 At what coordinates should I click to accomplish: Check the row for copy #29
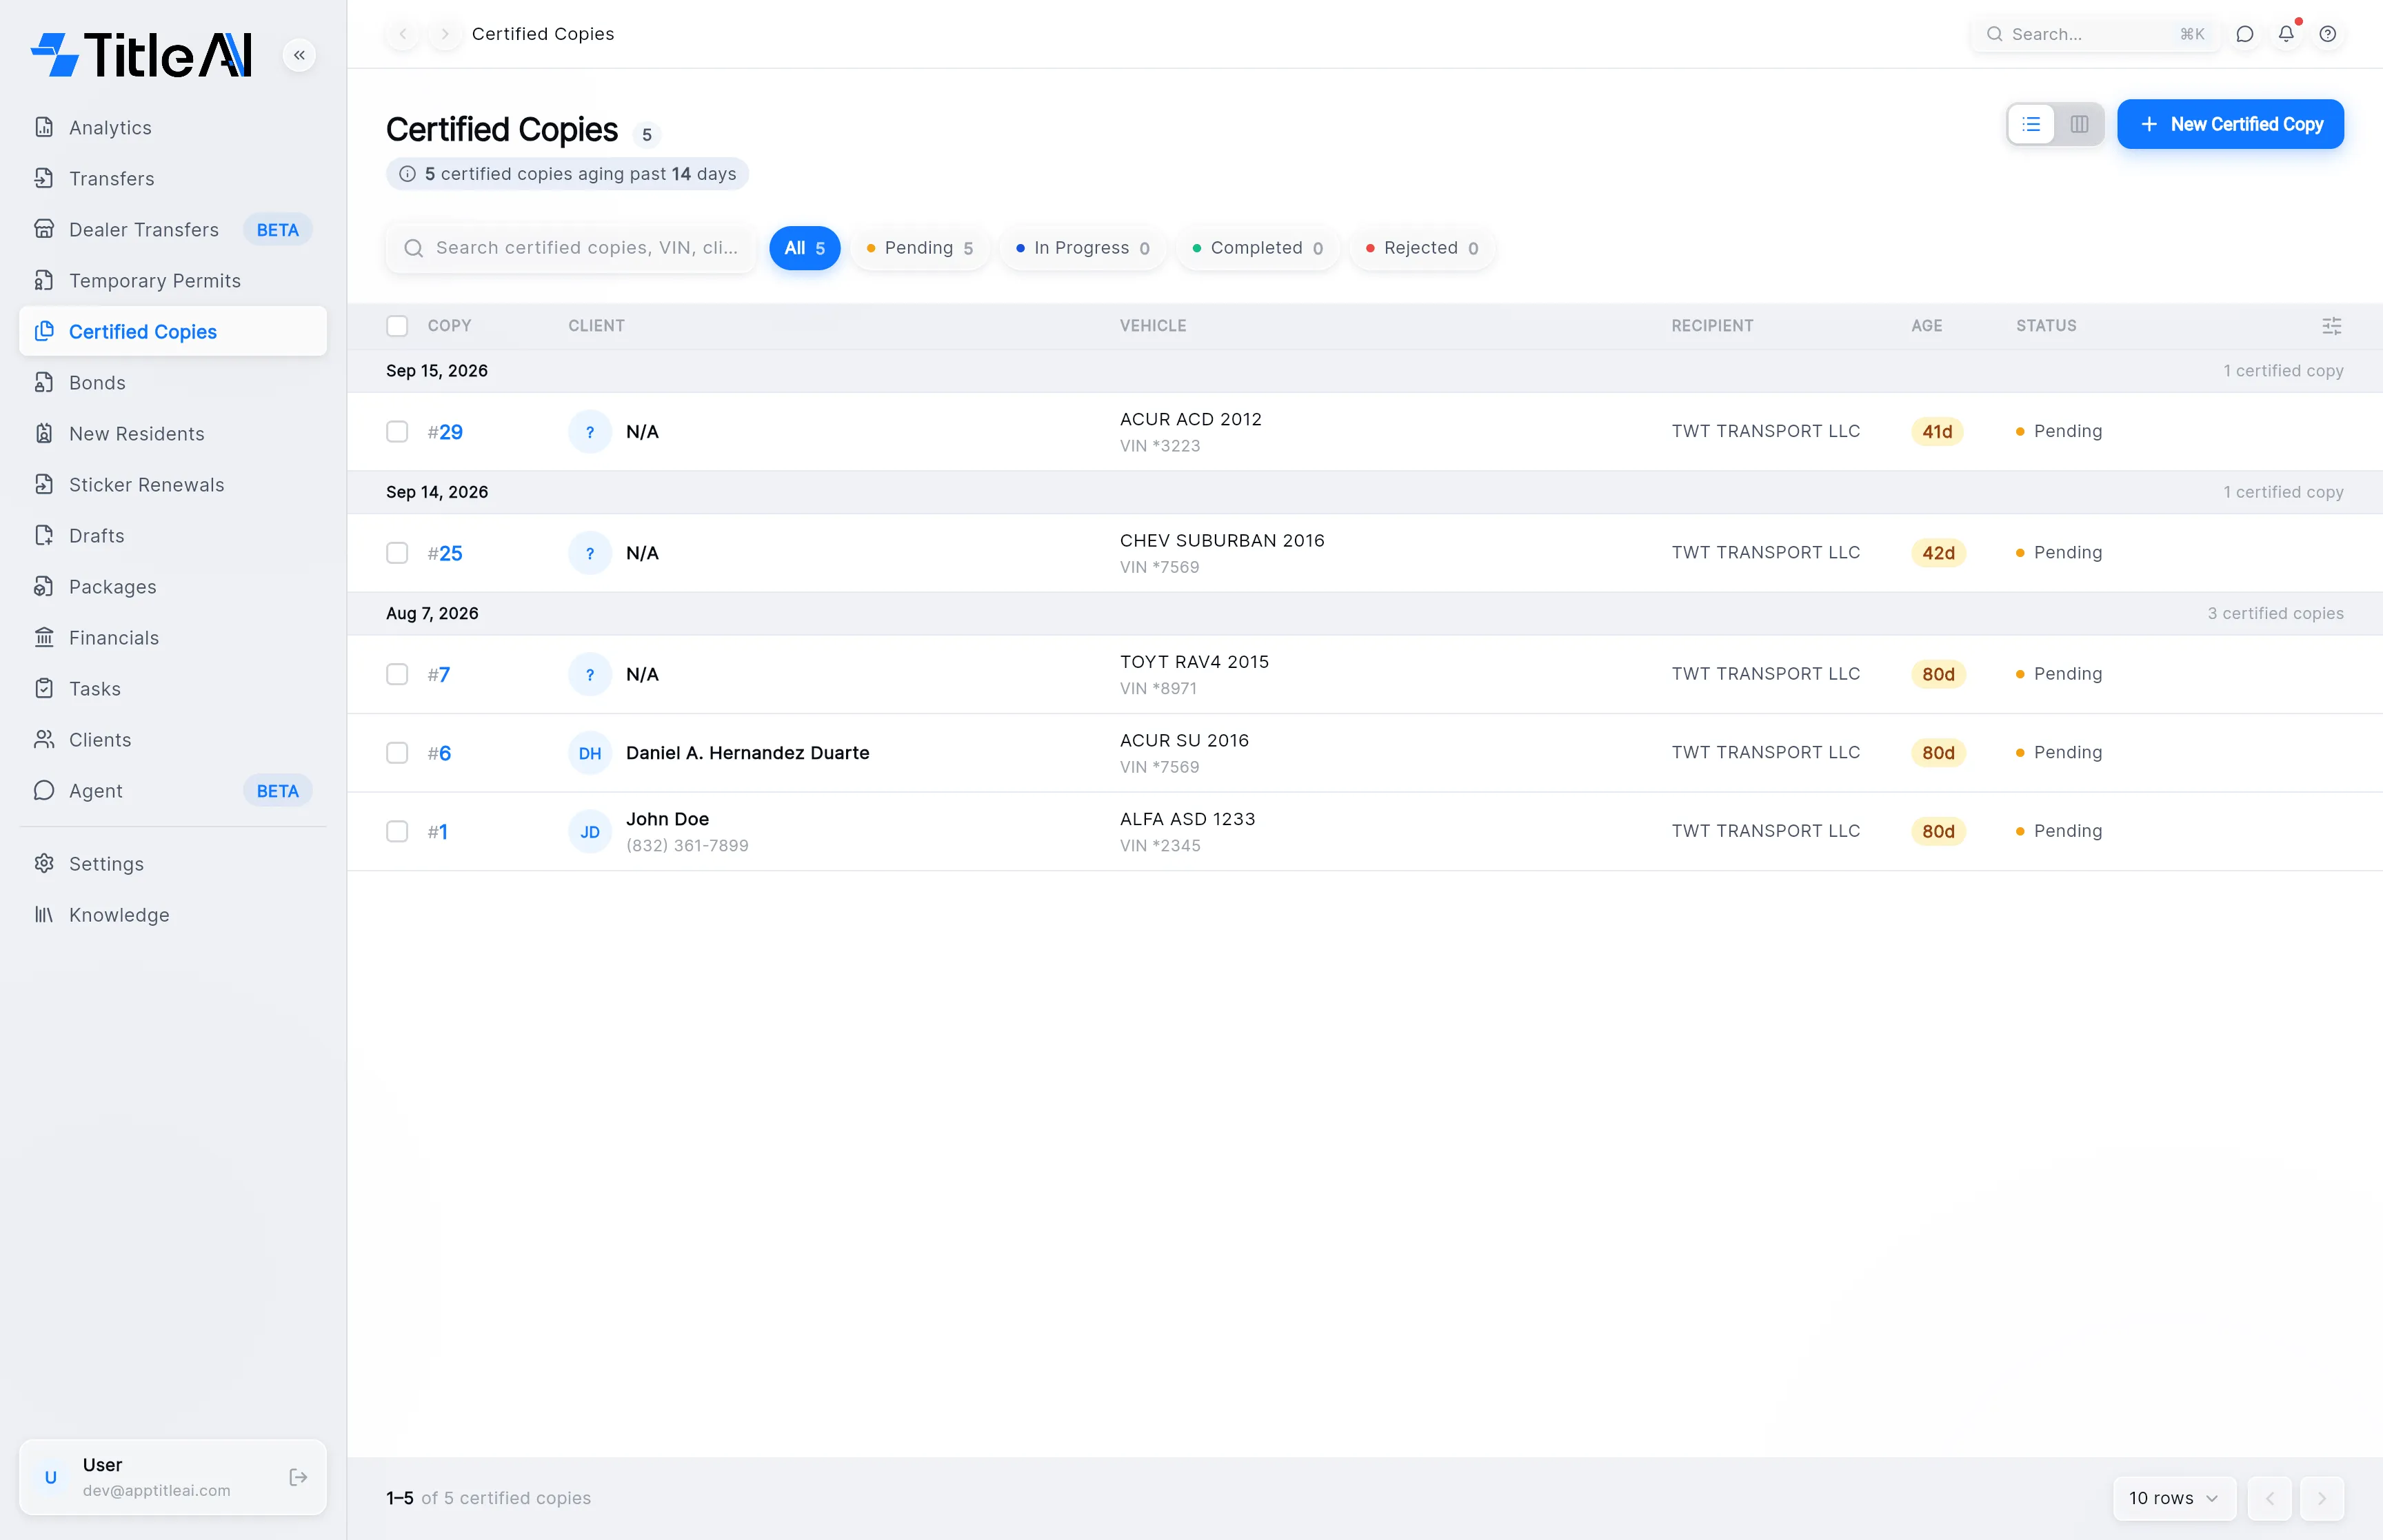pyautogui.click(x=397, y=432)
